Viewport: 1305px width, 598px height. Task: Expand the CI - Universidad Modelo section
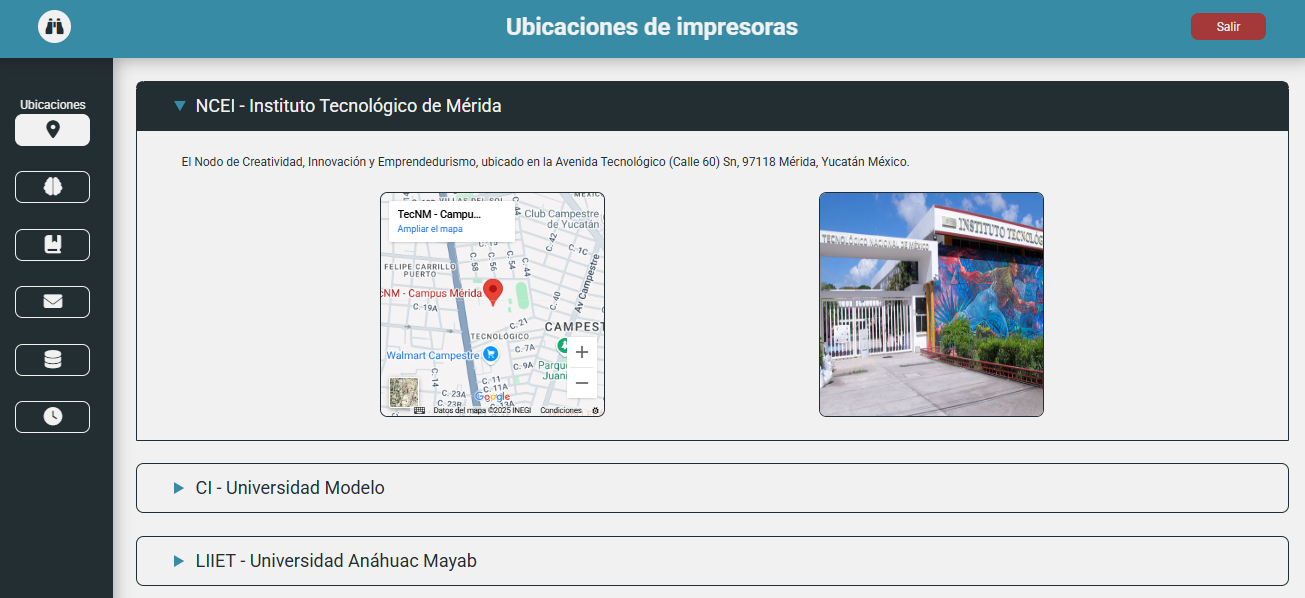pos(290,488)
